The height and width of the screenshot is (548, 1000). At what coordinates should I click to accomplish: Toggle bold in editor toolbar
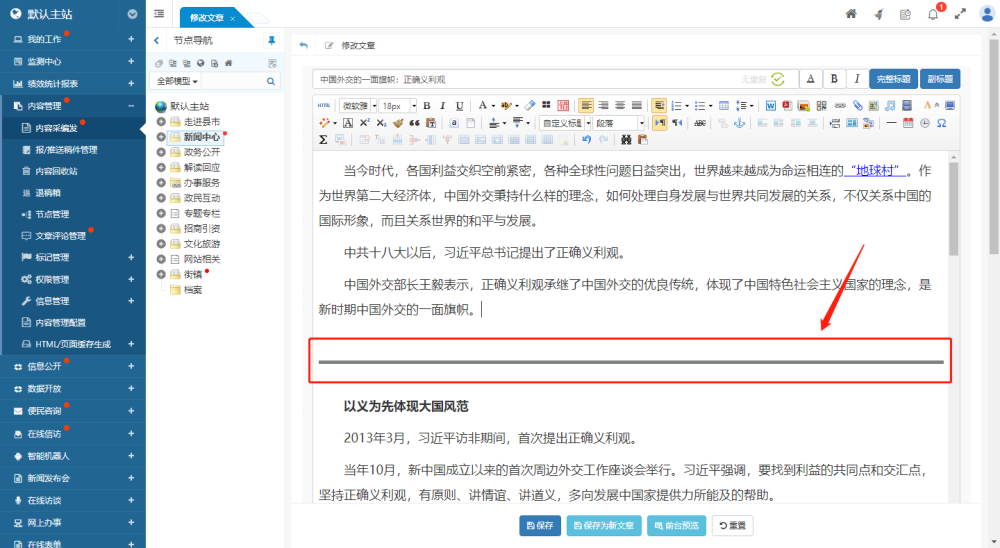pyautogui.click(x=426, y=105)
